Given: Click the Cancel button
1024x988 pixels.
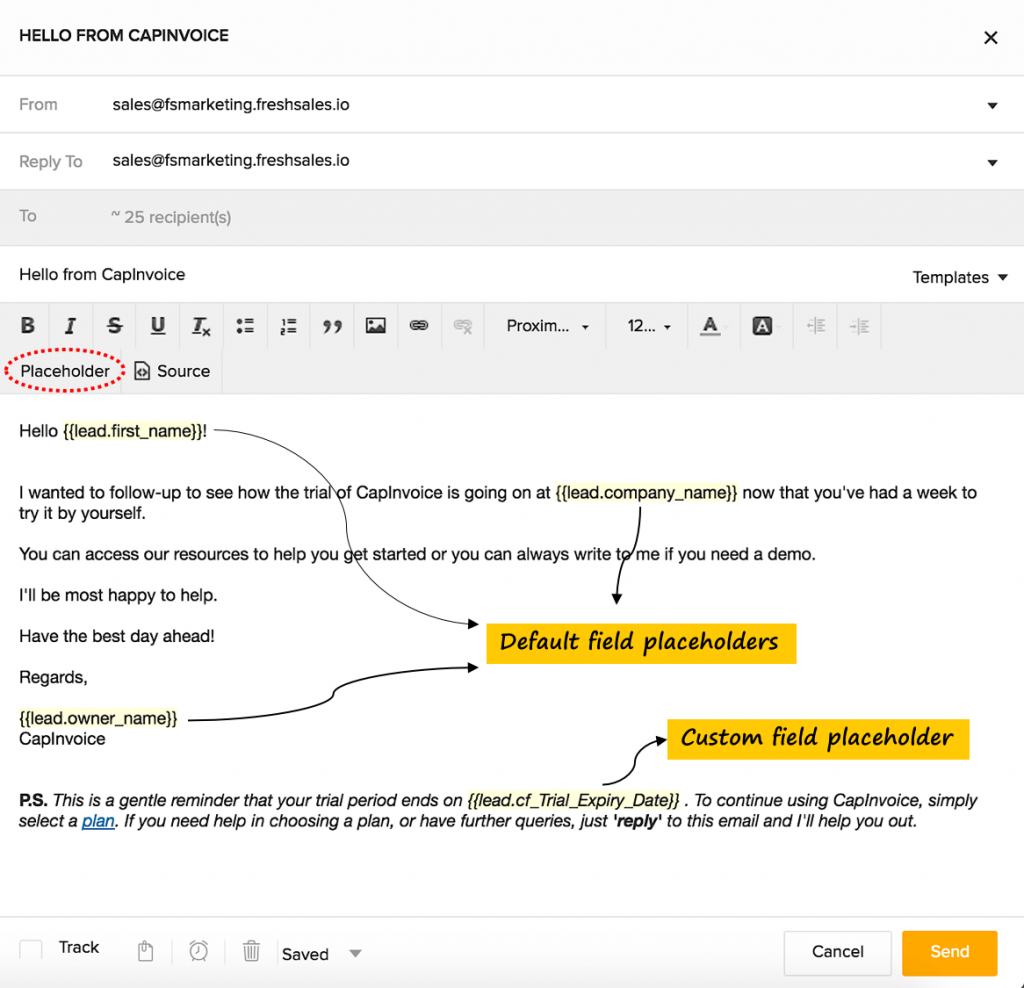Looking at the screenshot, I should click(837, 952).
